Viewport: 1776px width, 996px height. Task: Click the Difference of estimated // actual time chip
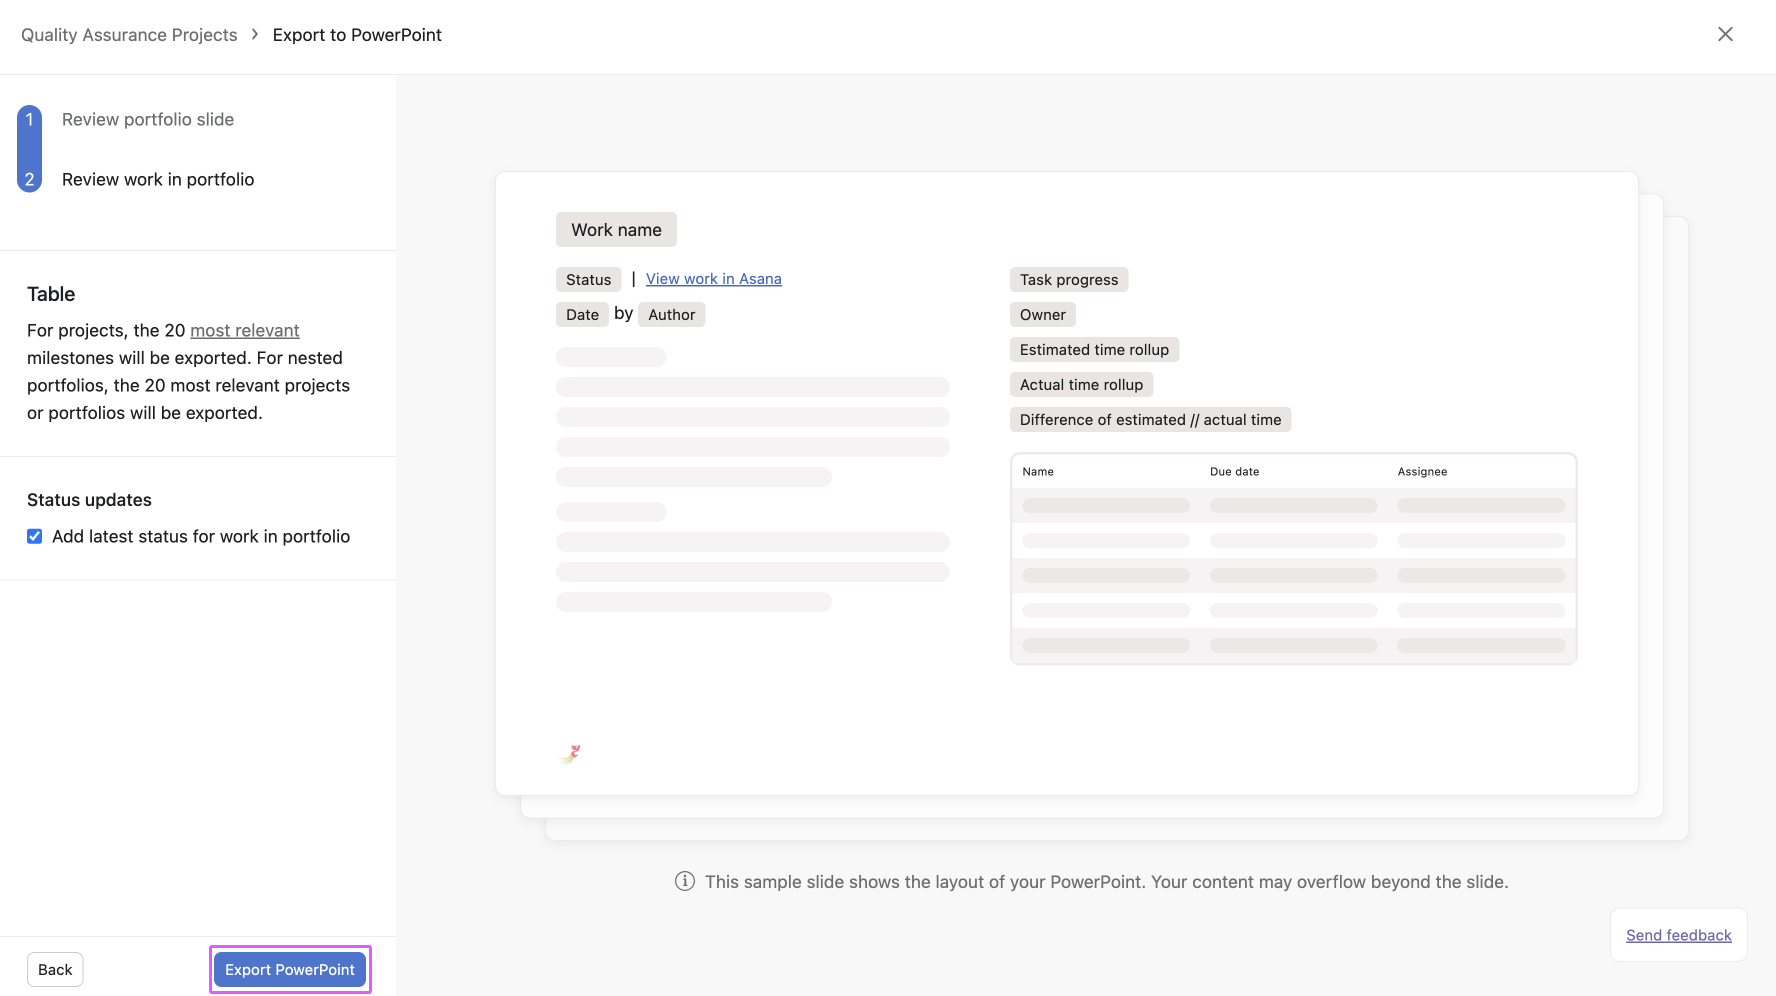(1150, 419)
